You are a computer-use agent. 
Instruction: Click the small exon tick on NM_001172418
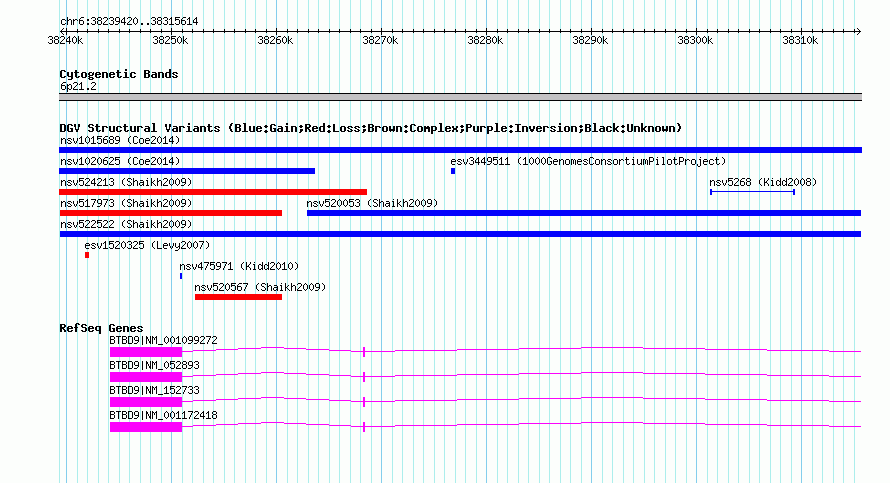click(364, 427)
